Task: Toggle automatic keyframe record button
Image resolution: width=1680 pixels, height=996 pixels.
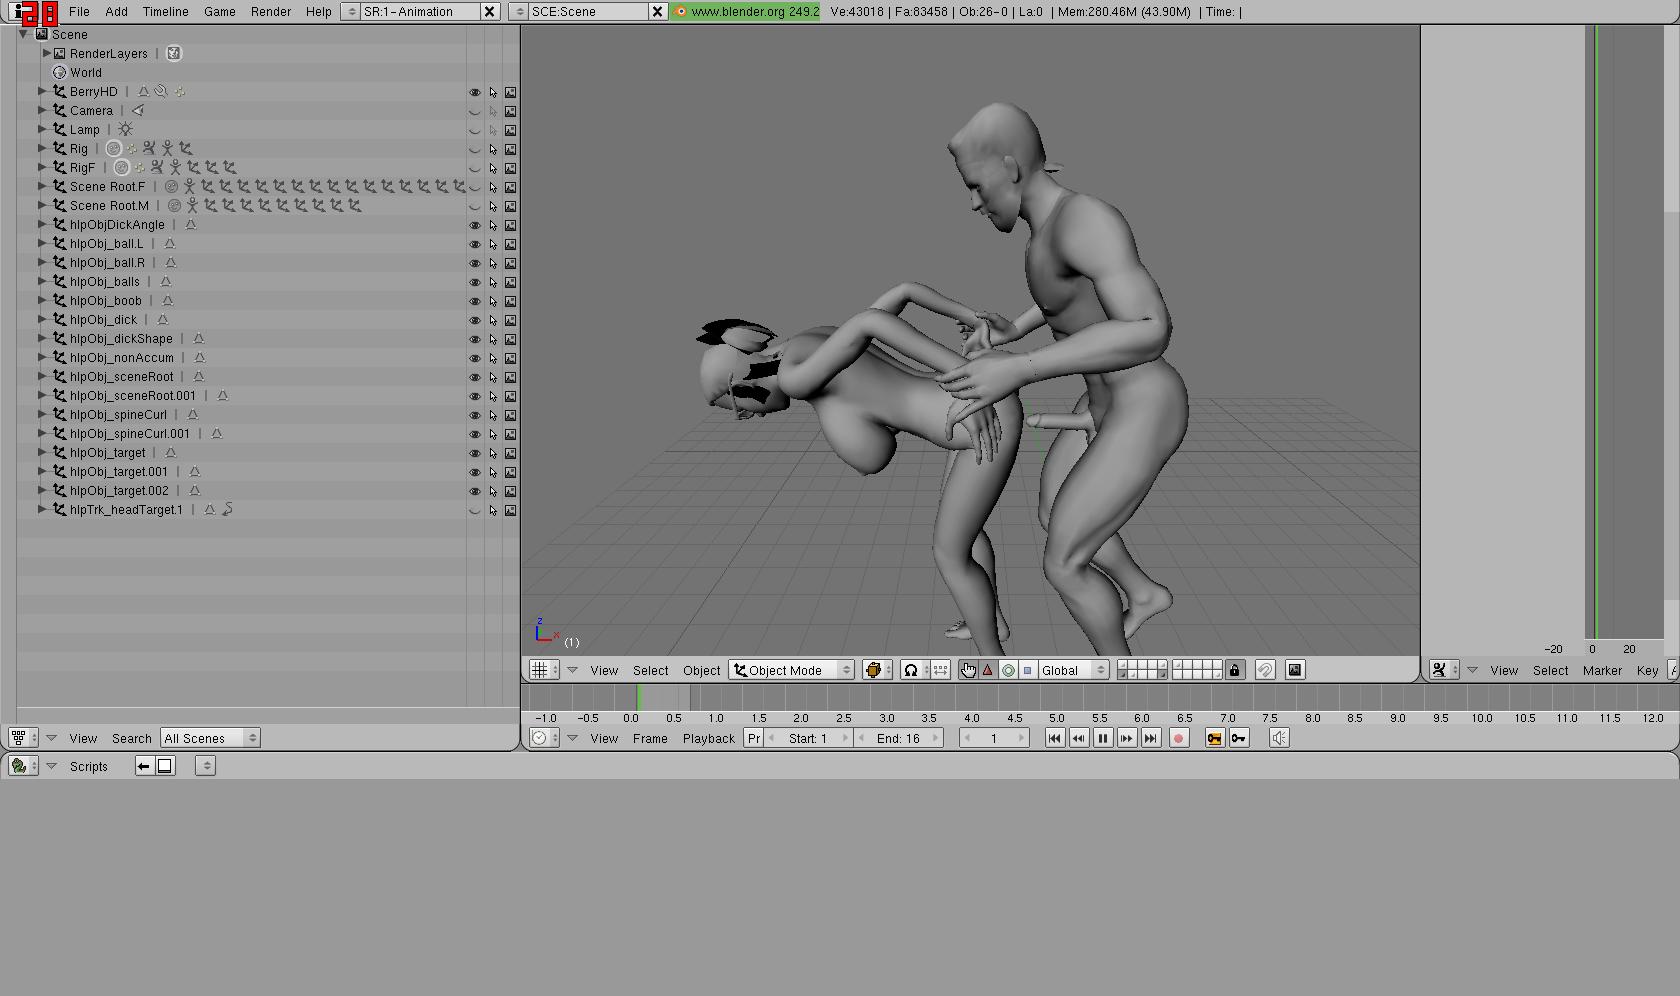Action: click(x=1179, y=738)
